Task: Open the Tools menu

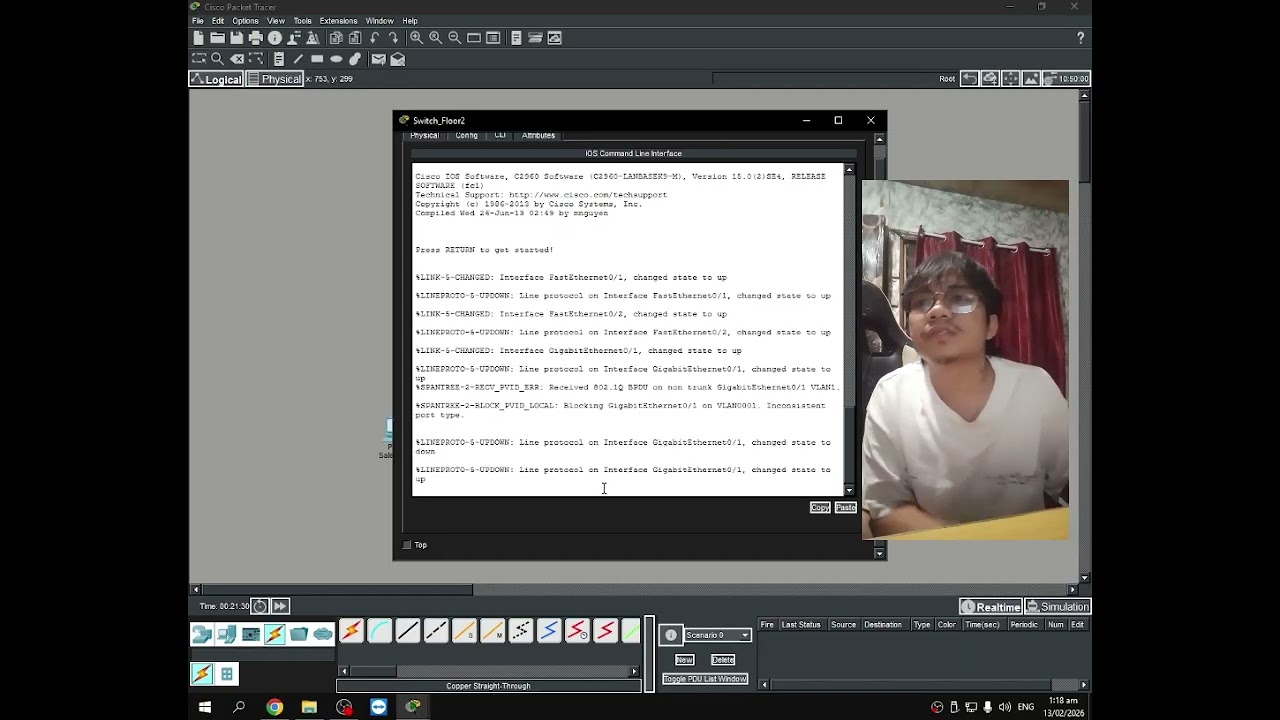Action: (302, 21)
